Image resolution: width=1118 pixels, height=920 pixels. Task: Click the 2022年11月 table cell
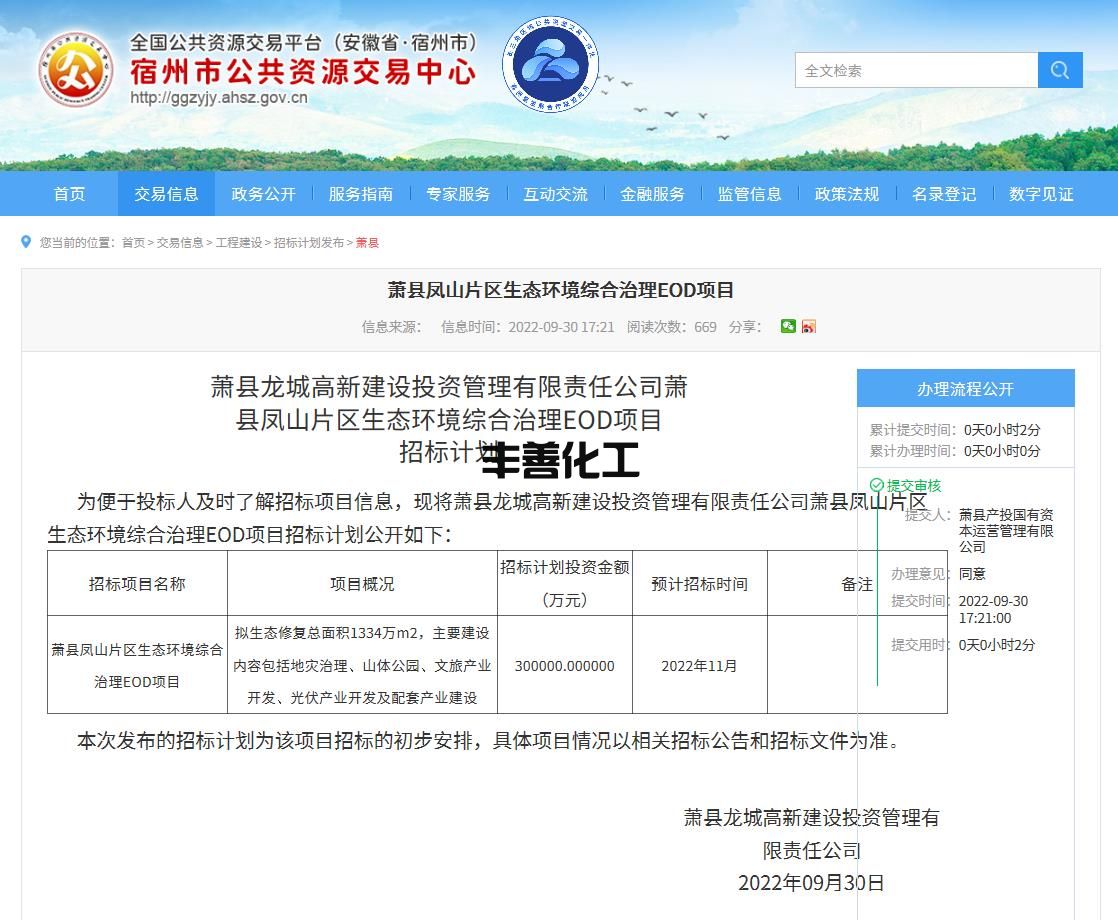point(699,665)
